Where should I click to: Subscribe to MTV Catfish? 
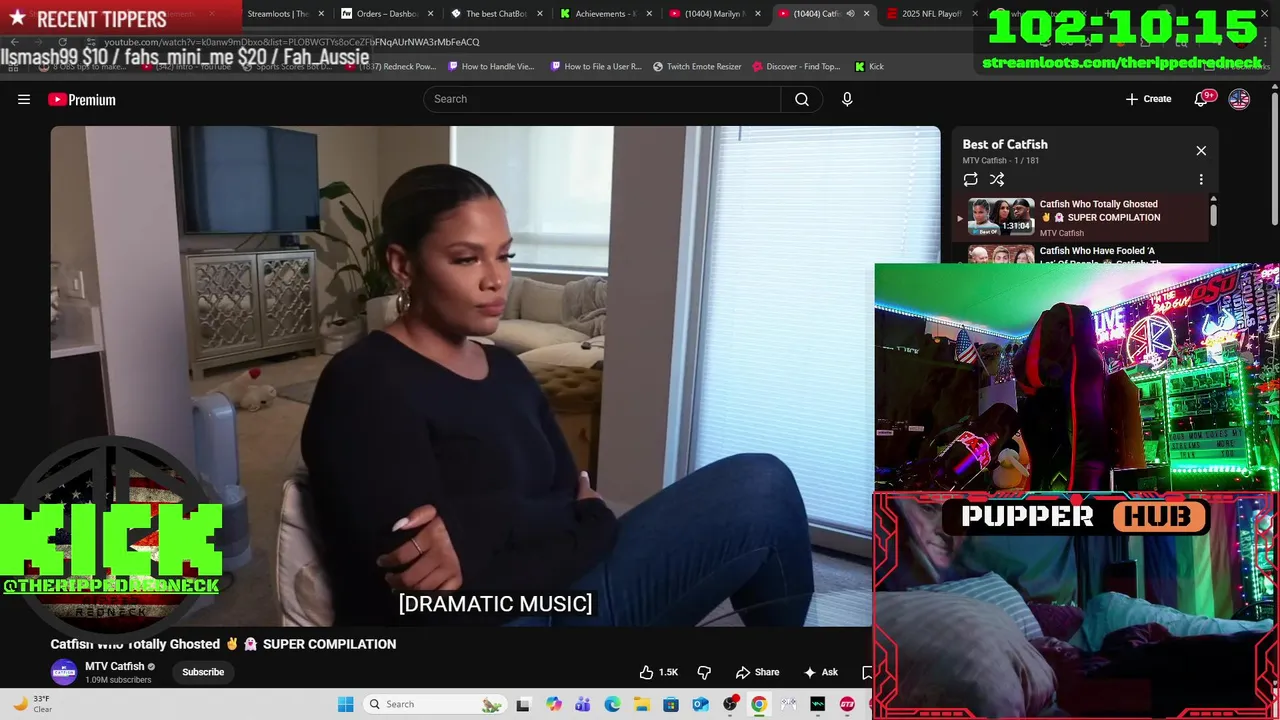point(203,672)
